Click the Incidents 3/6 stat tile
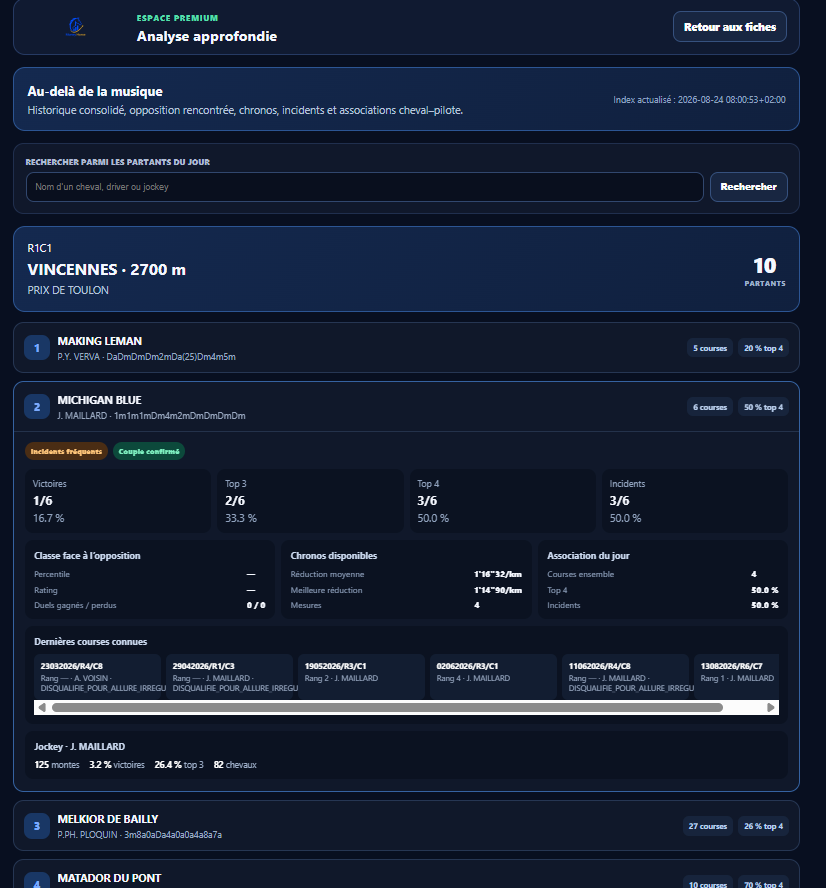The width and height of the screenshot is (826, 888). (695, 501)
